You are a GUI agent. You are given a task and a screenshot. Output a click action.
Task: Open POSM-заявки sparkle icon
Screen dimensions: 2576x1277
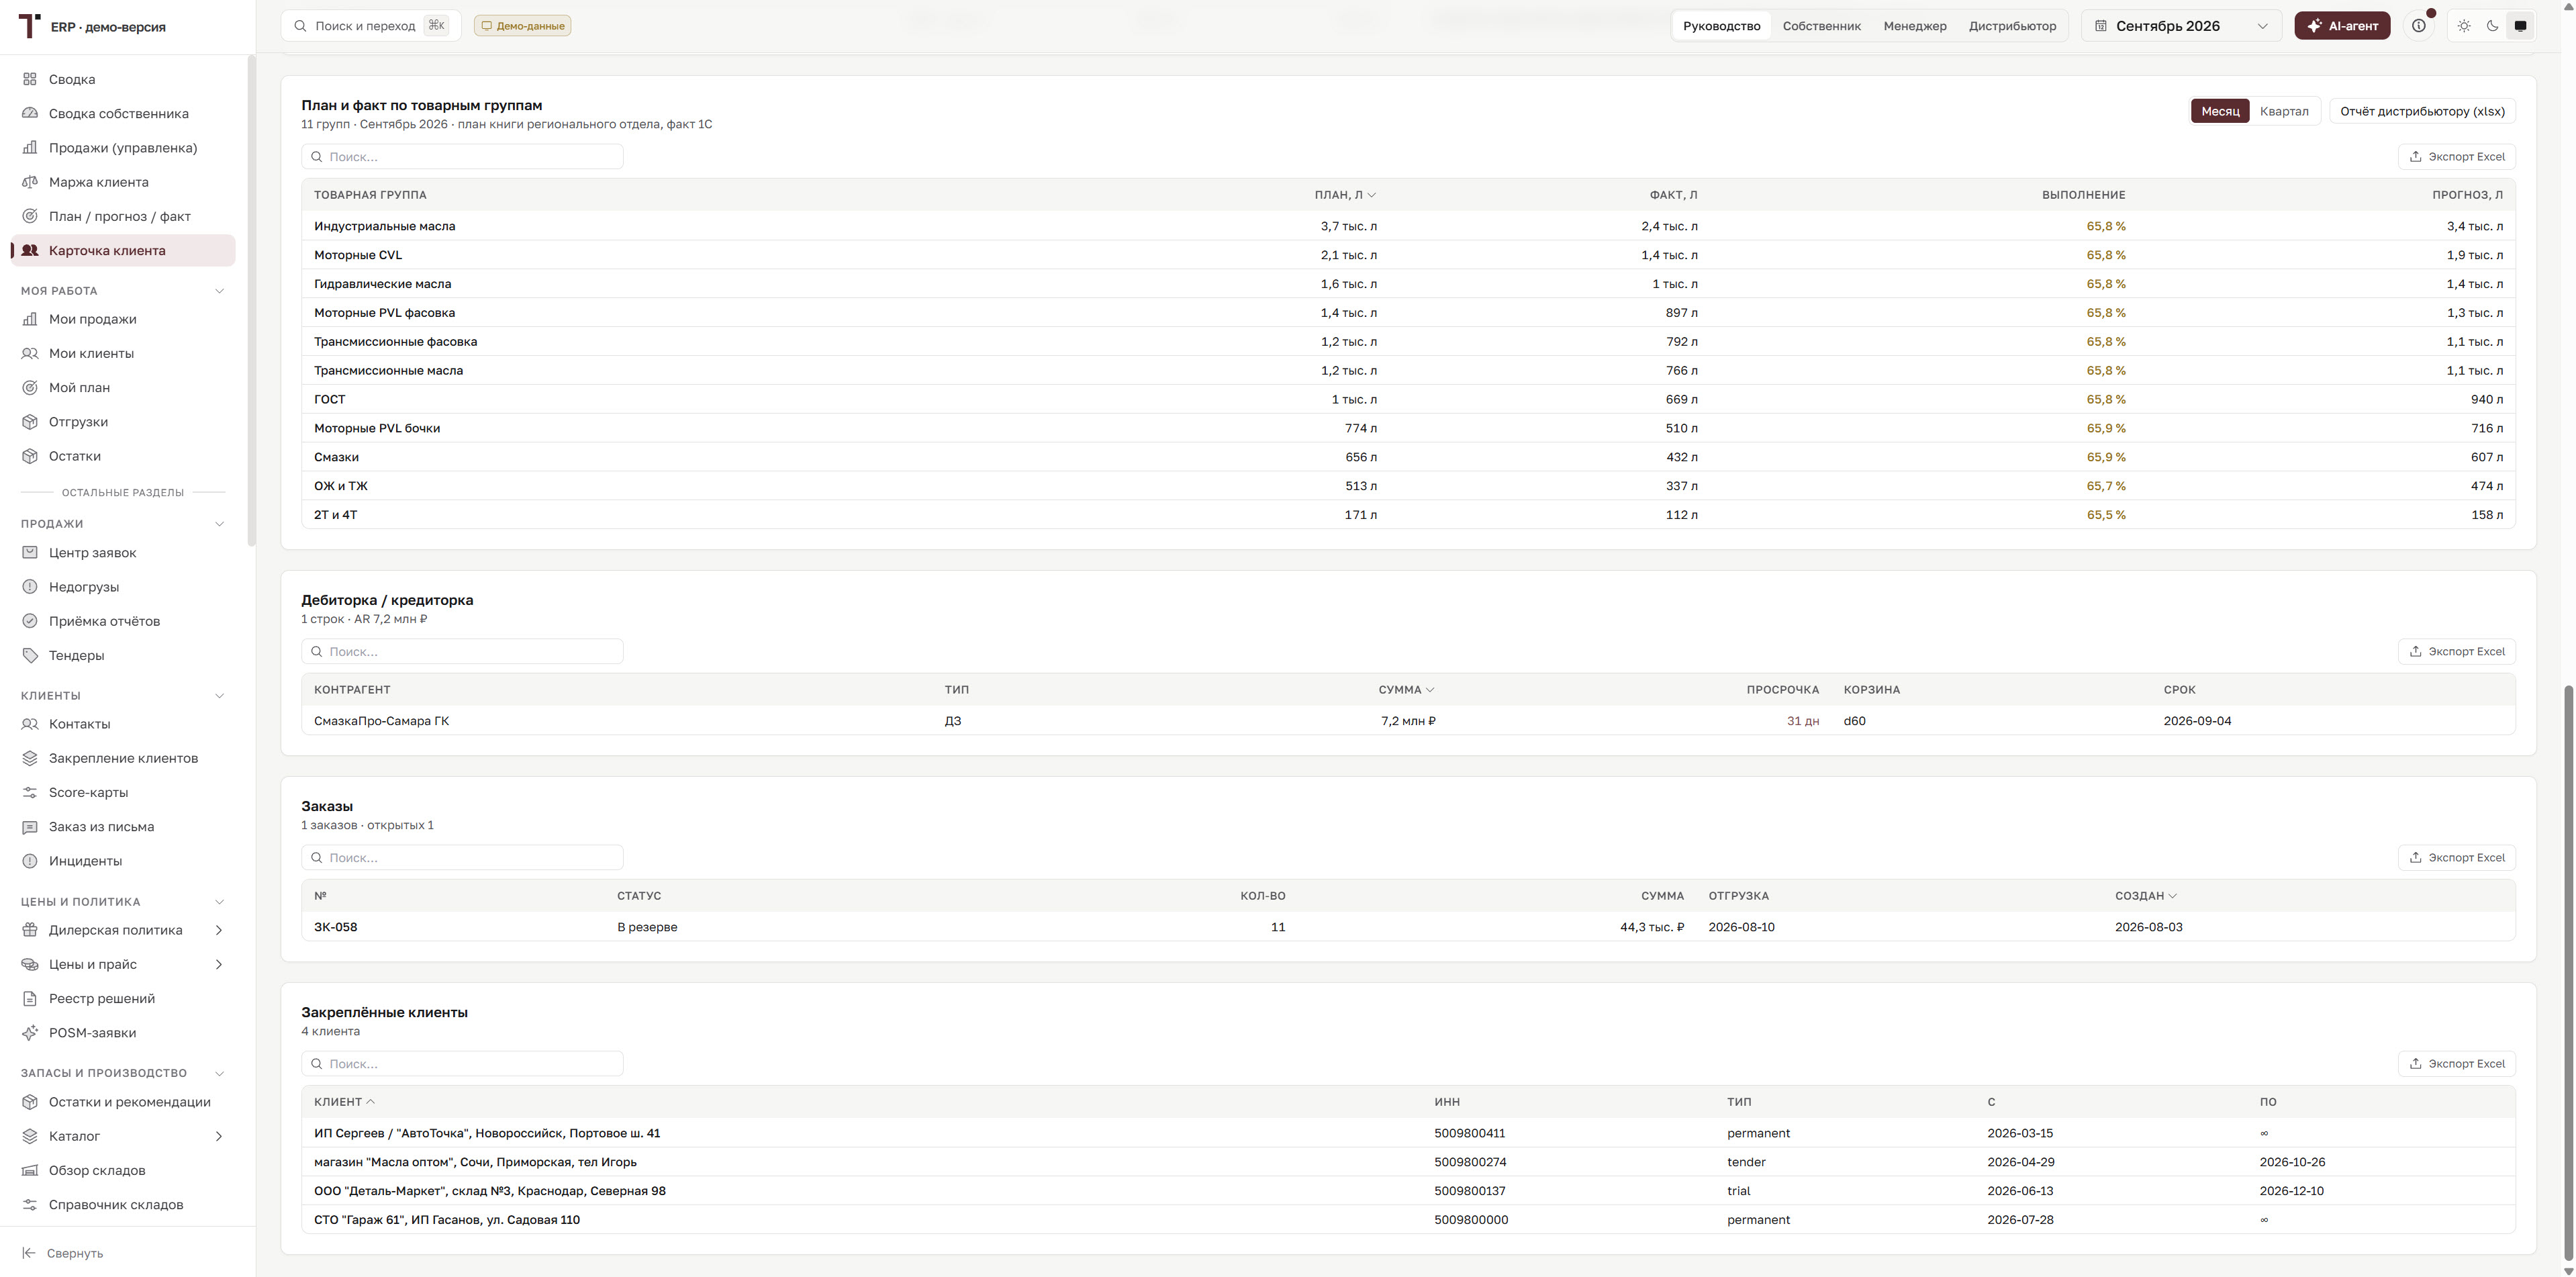point(30,1033)
